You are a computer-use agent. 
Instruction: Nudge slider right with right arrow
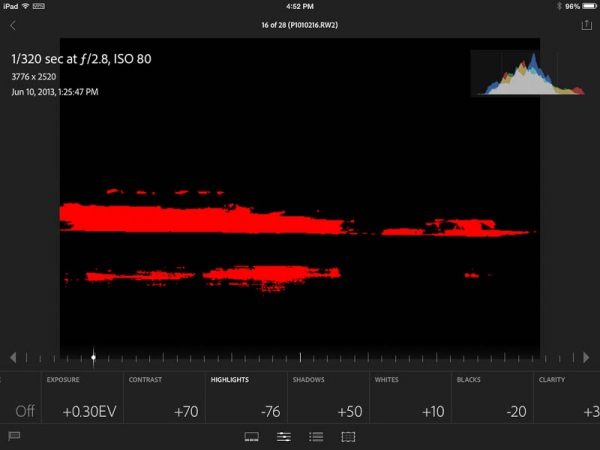[587, 357]
